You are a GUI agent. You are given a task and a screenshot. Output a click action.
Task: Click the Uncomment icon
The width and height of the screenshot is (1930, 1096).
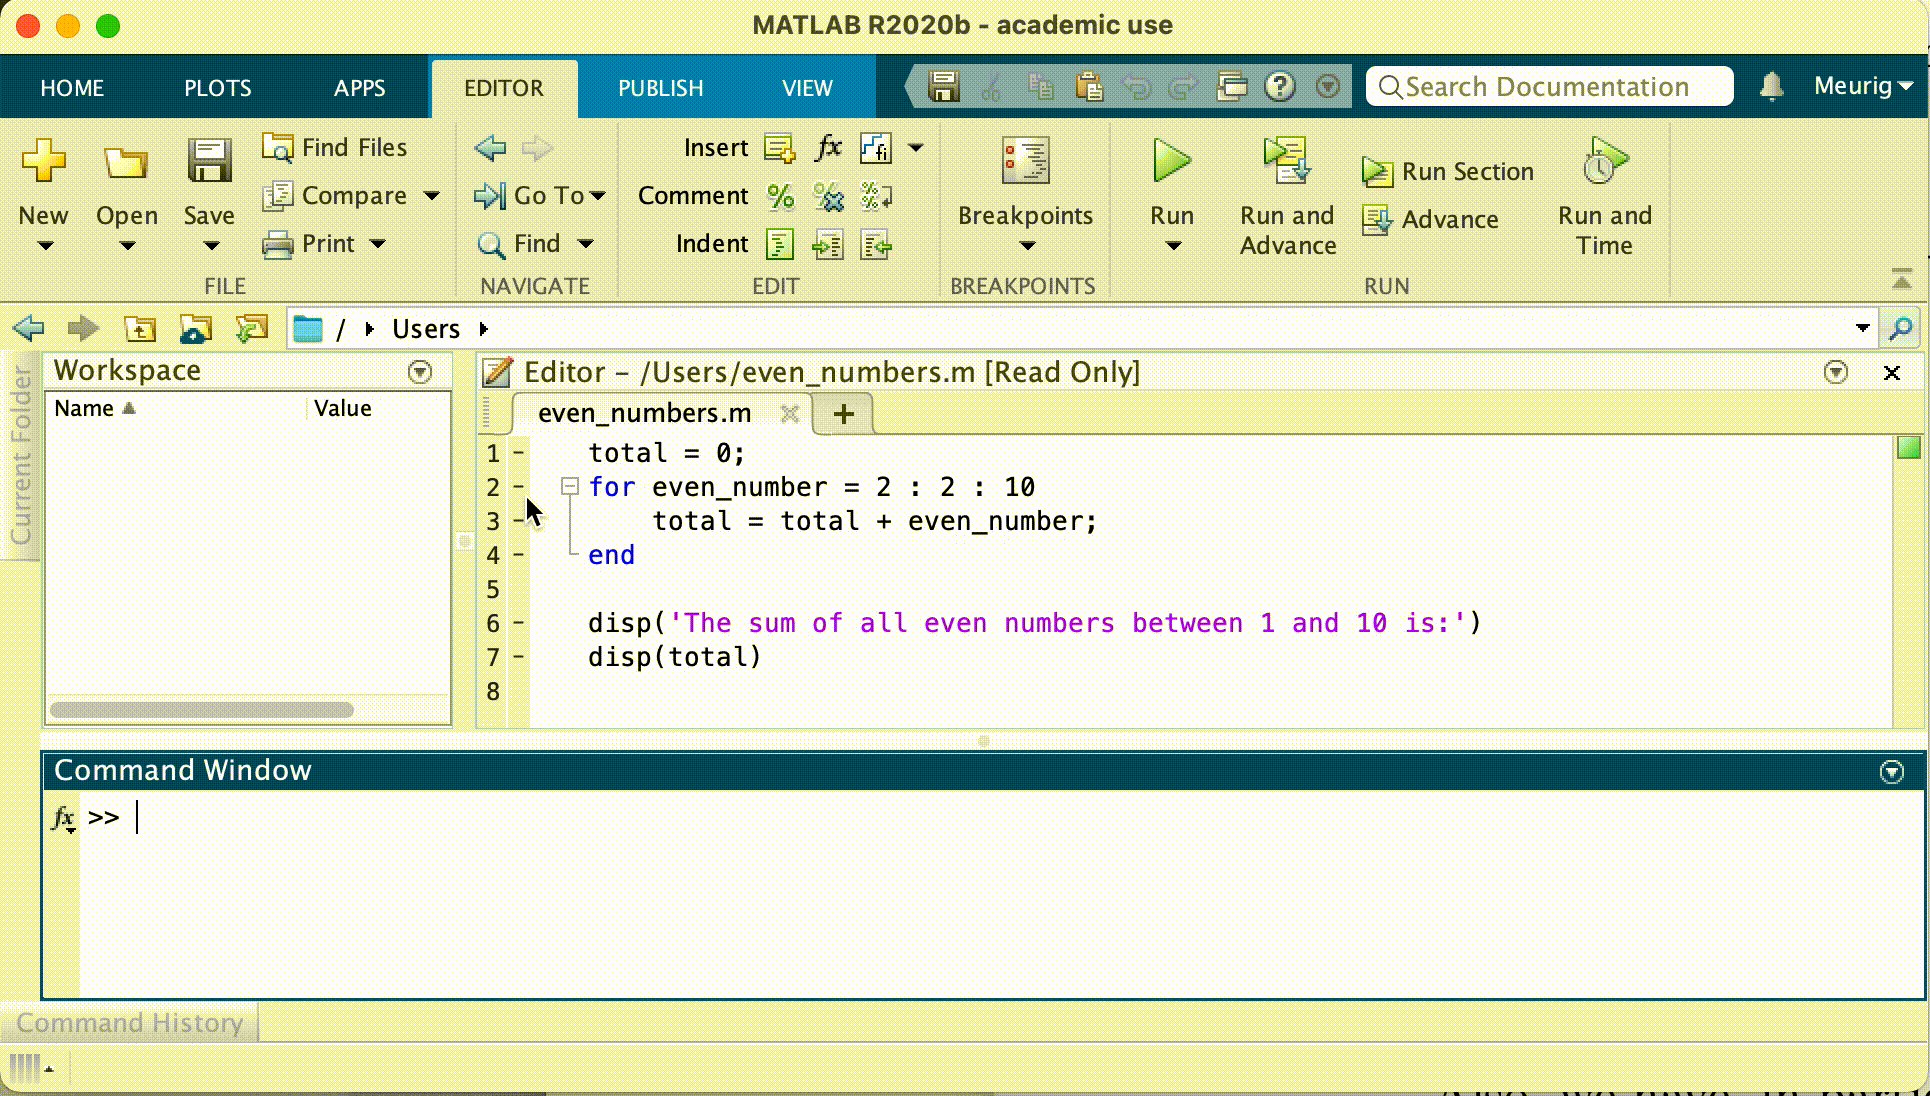(x=828, y=196)
